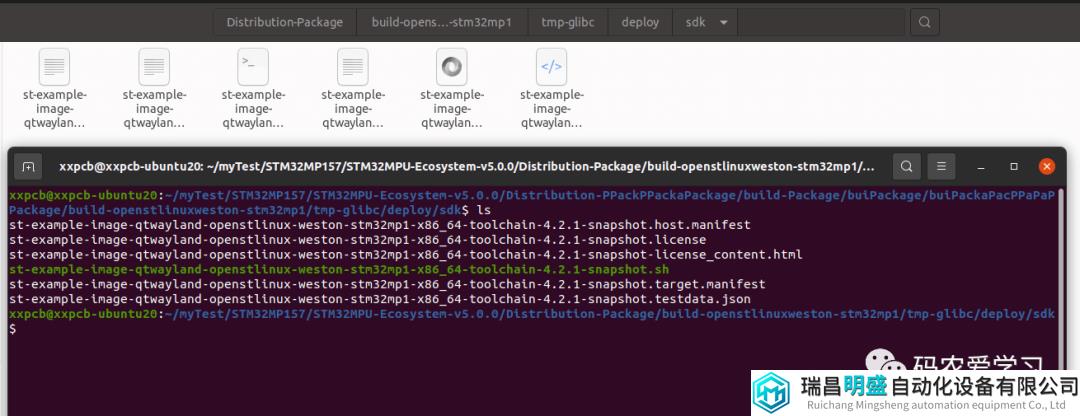
Task: Click the green snapshot.sh line
Action: tap(339, 269)
